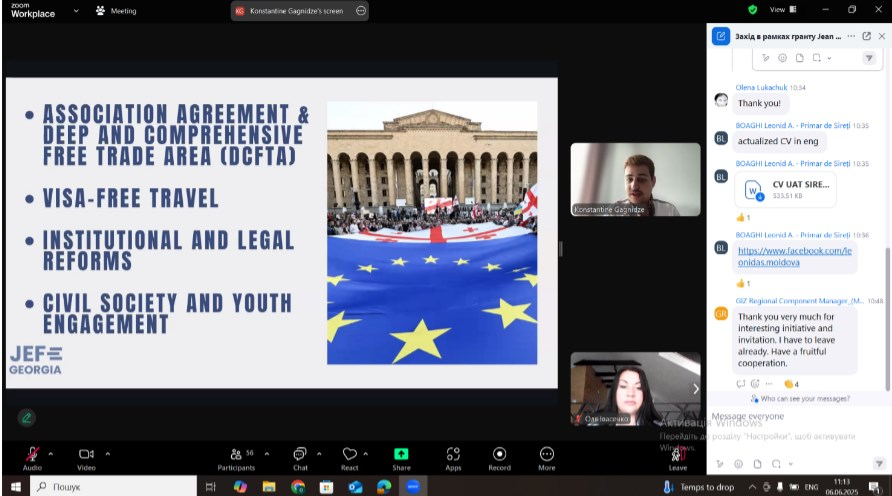Screen dimensions: 892x496
Task: Expand the video options chevron
Action: pyautogui.click(x=108, y=453)
